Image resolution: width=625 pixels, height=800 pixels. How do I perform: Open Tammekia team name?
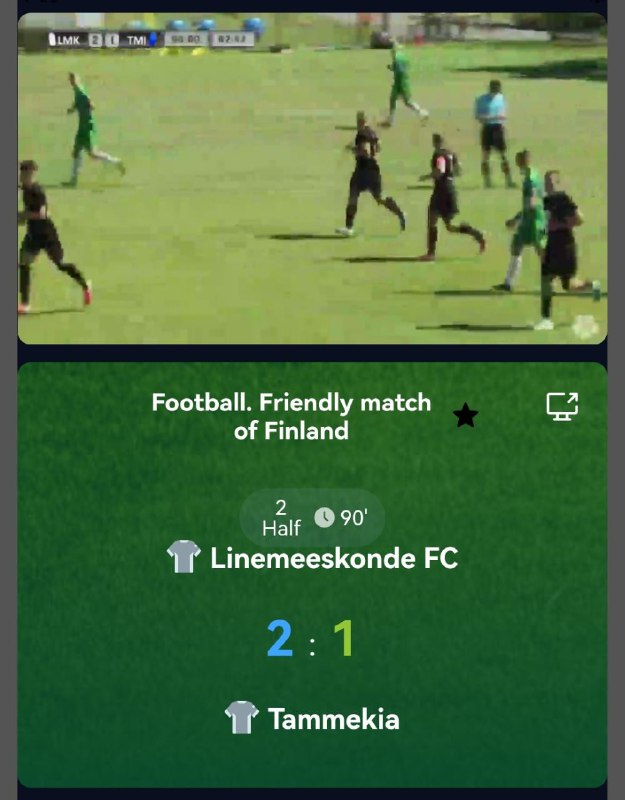point(334,719)
